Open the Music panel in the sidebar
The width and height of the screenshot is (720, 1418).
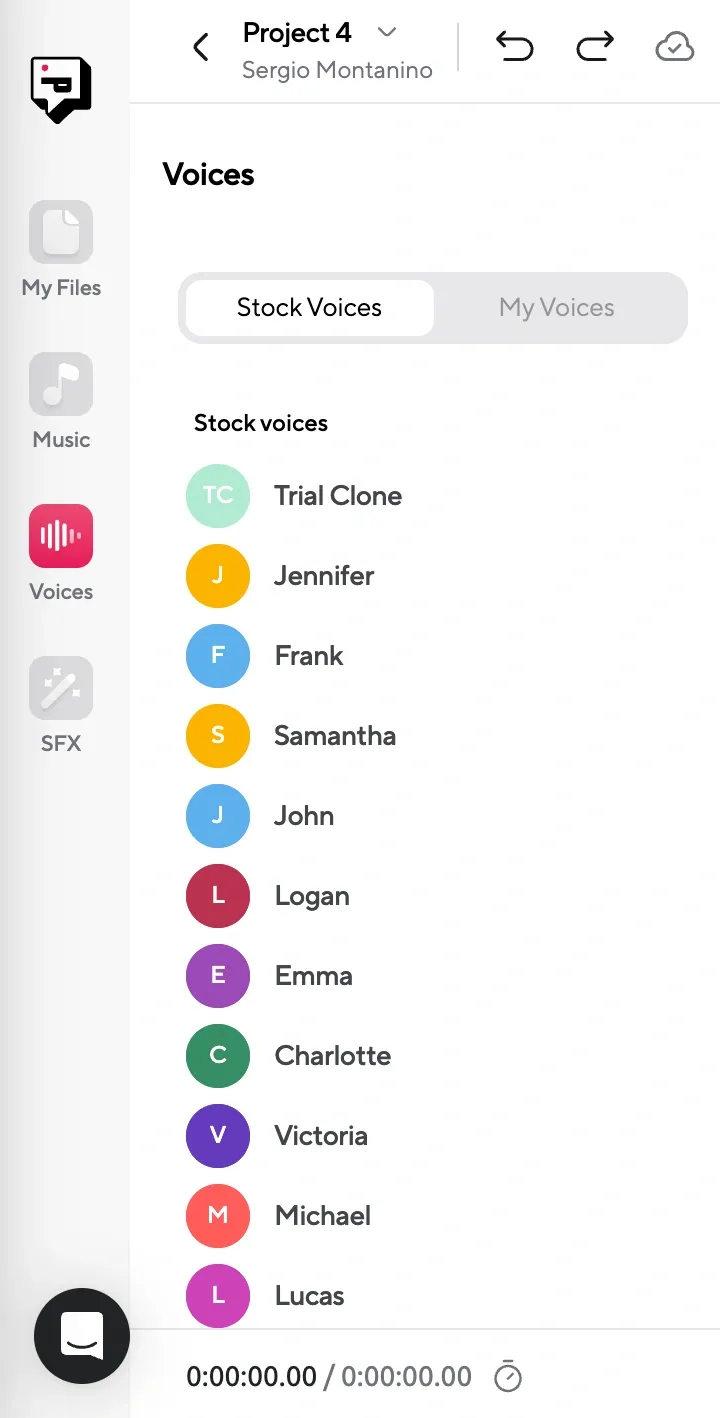click(x=60, y=400)
